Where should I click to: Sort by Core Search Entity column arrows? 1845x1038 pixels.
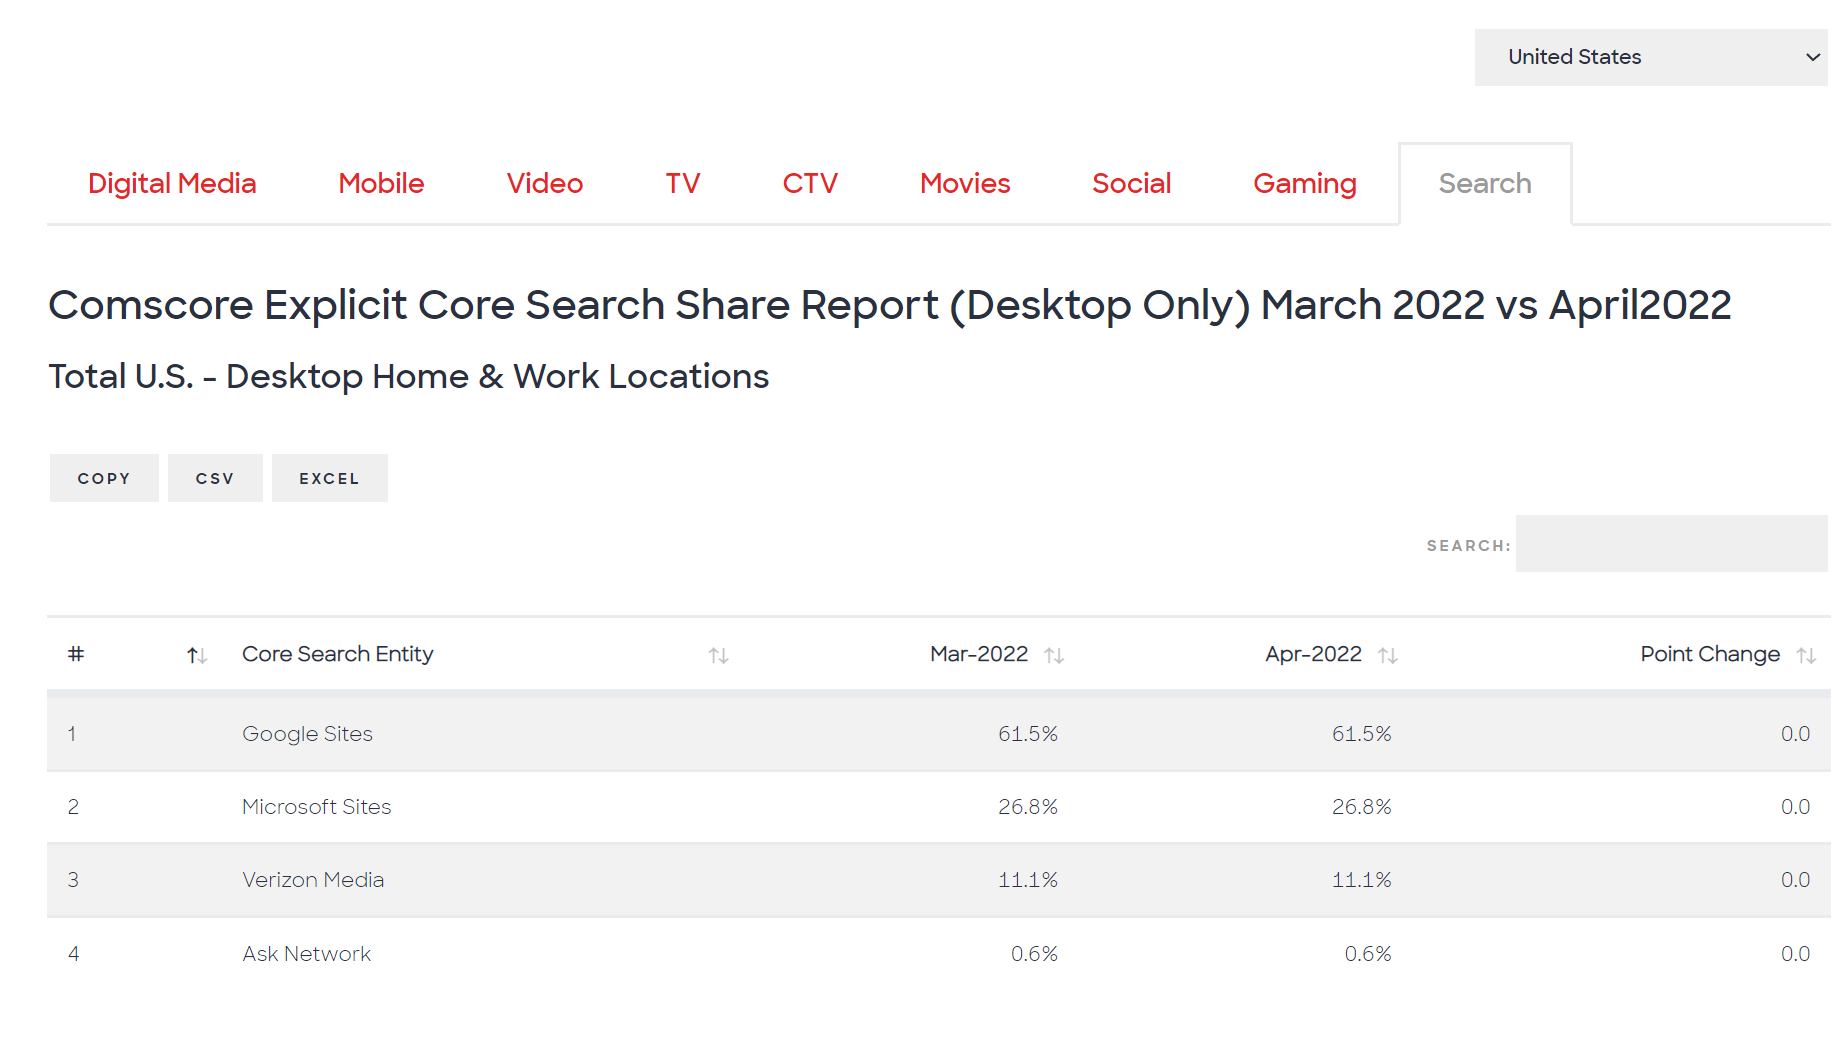pos(718,656)
